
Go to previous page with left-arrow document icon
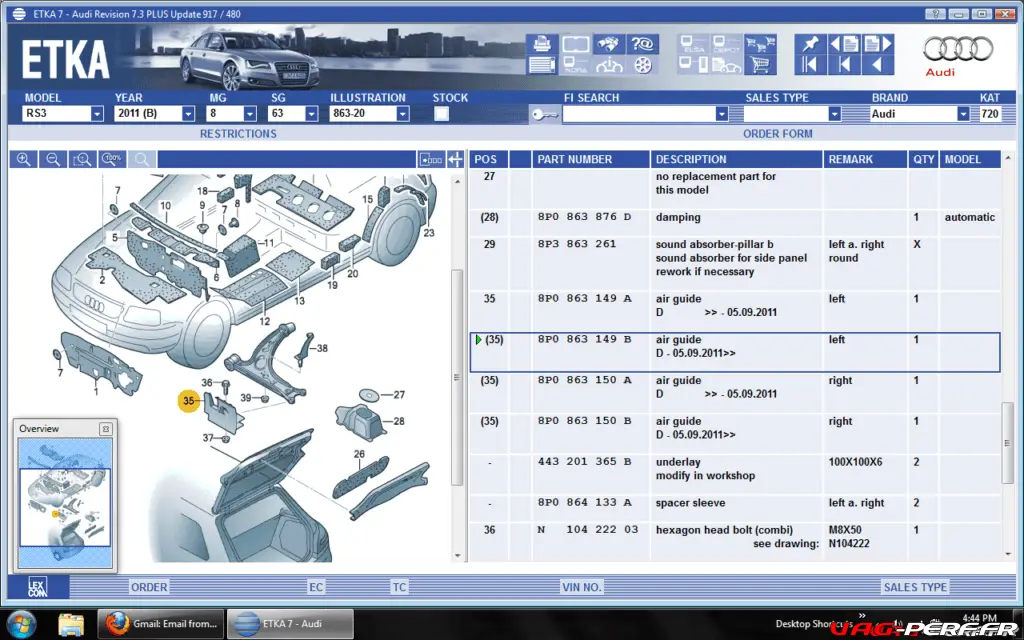pos(844,44)
